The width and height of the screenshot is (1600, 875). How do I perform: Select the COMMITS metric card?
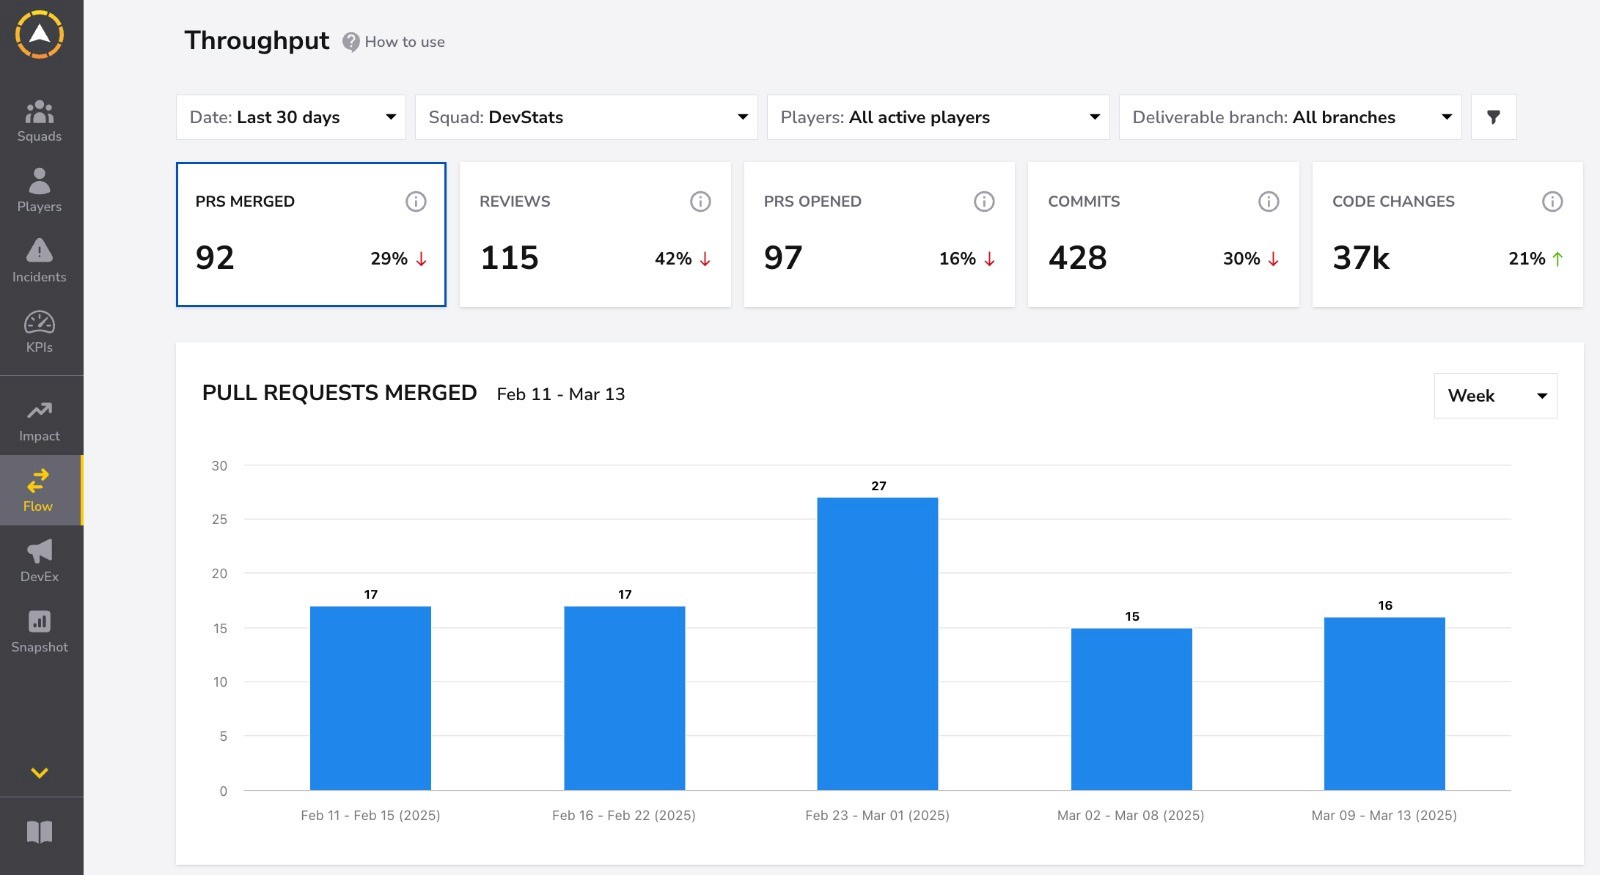click(1163, 235)
